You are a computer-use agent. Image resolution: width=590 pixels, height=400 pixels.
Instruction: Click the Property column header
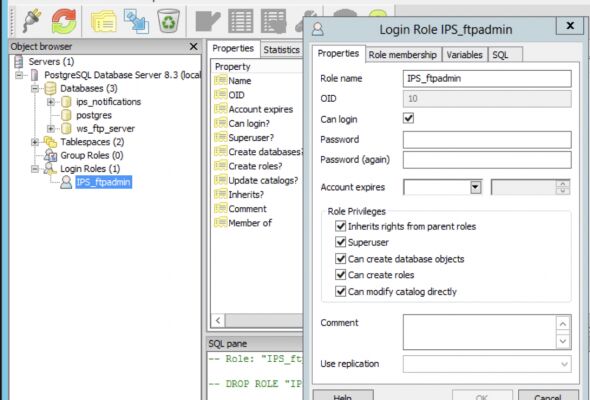pyautogui.click(x=258, y=67)
